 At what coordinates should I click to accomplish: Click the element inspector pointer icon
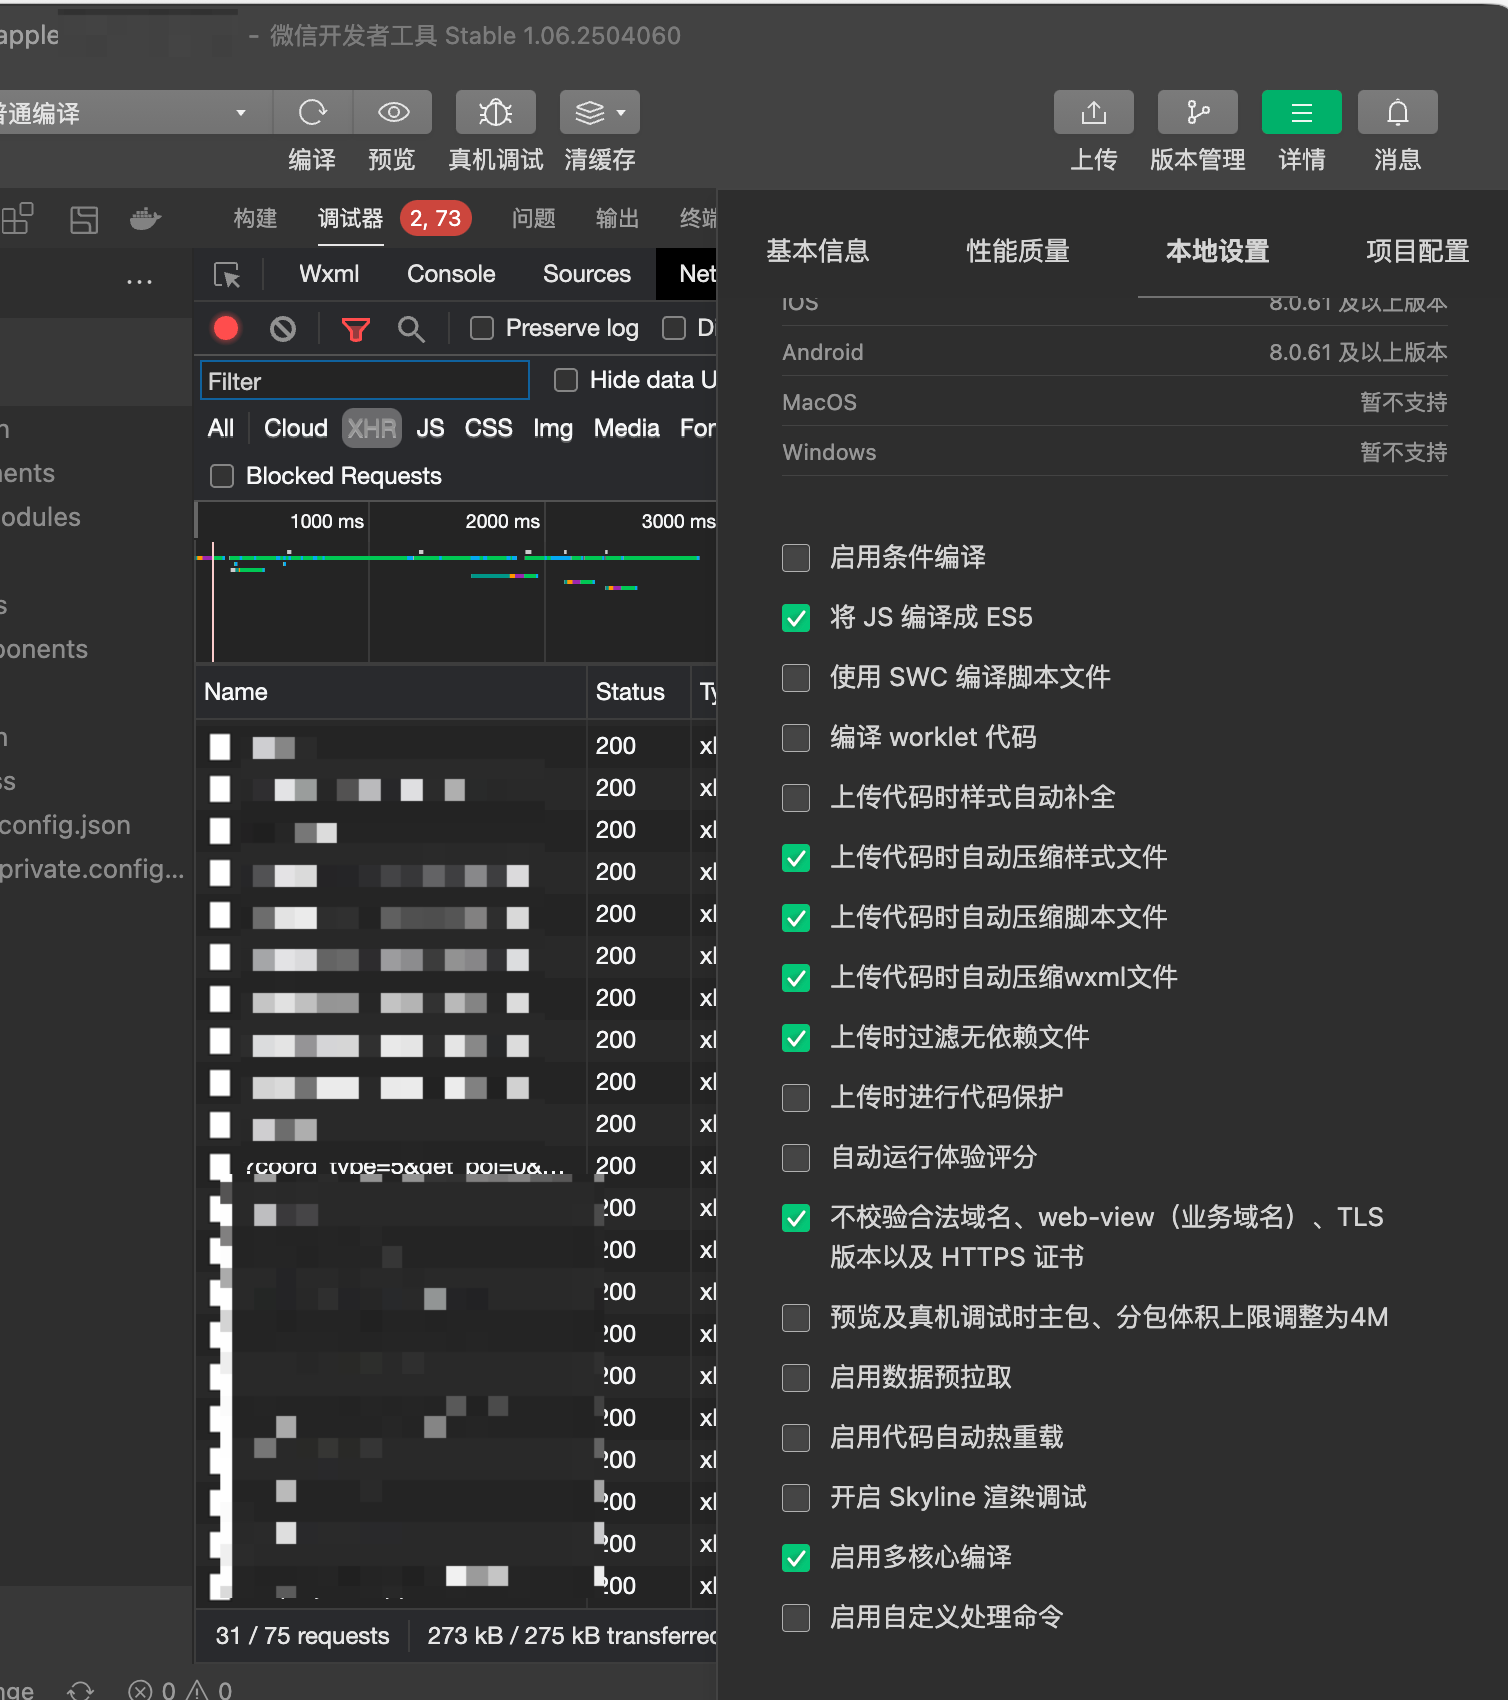point(227,275)
